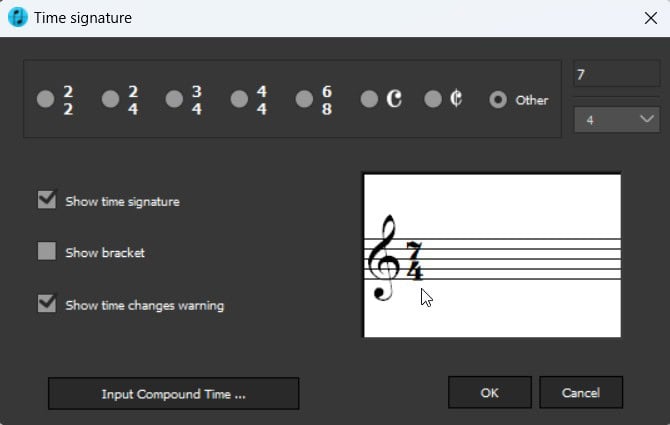This screenshot has width=670, height=425.
Task: Select the common time C symbol option
Action: coord(369,99)
